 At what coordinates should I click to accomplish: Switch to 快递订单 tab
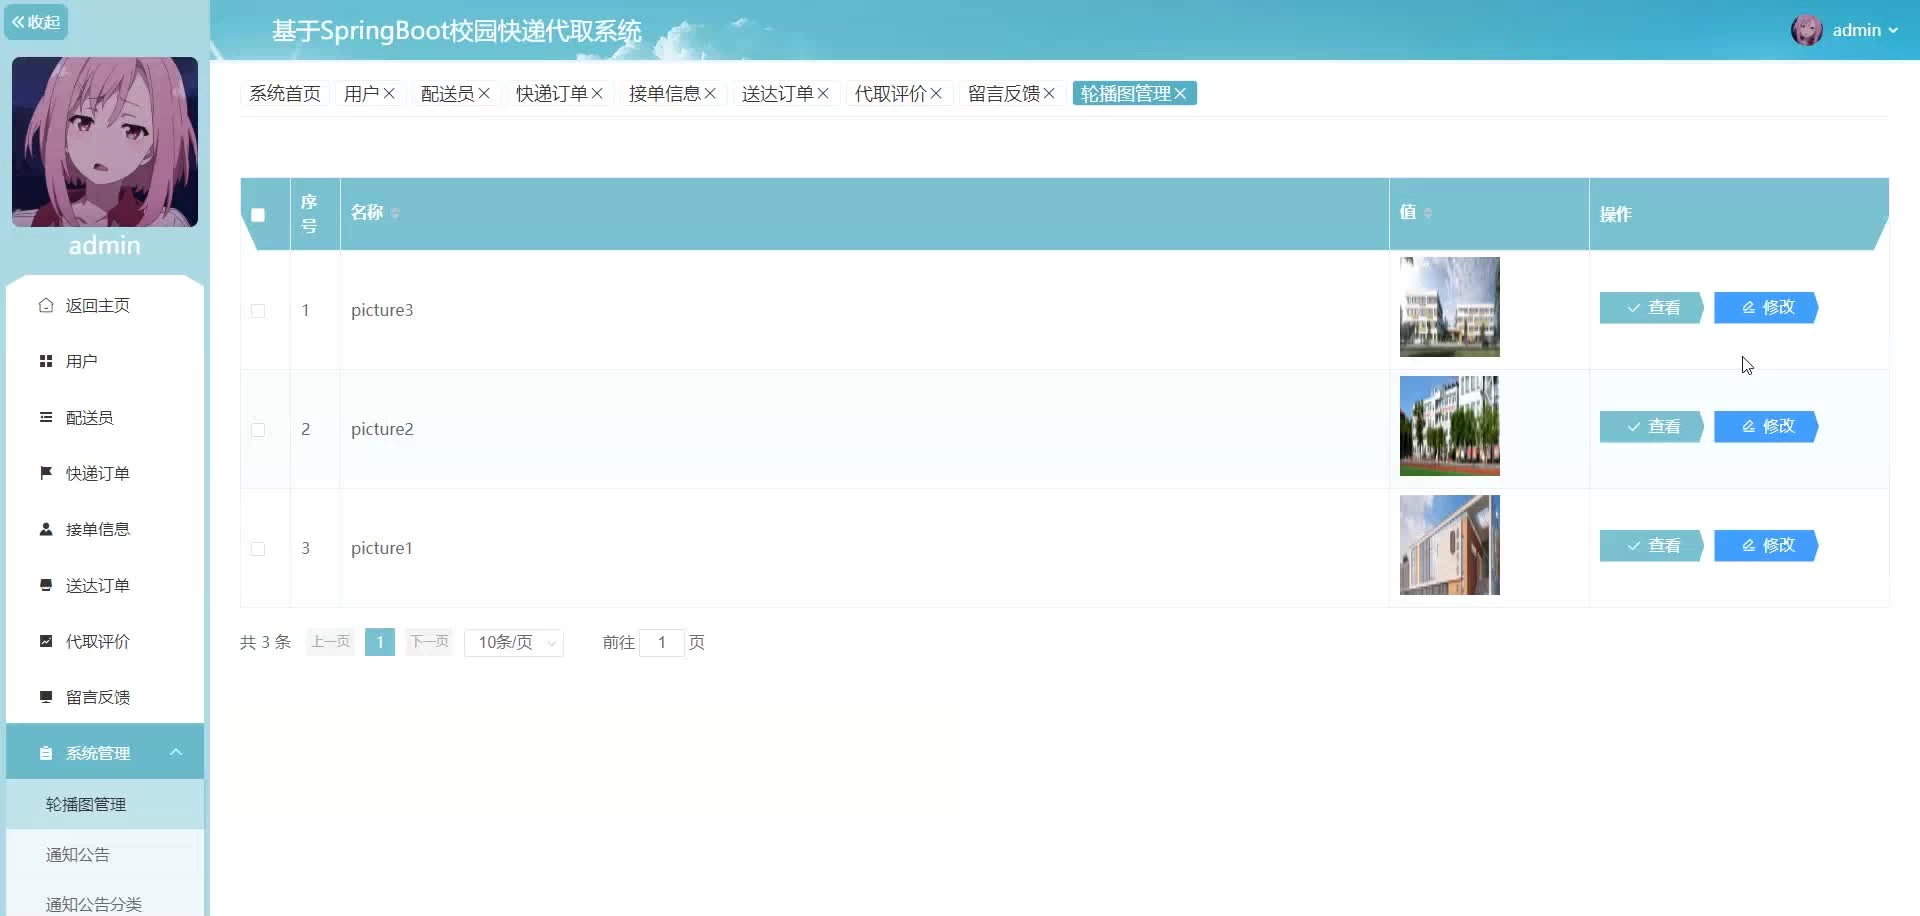tap(551, 93)
